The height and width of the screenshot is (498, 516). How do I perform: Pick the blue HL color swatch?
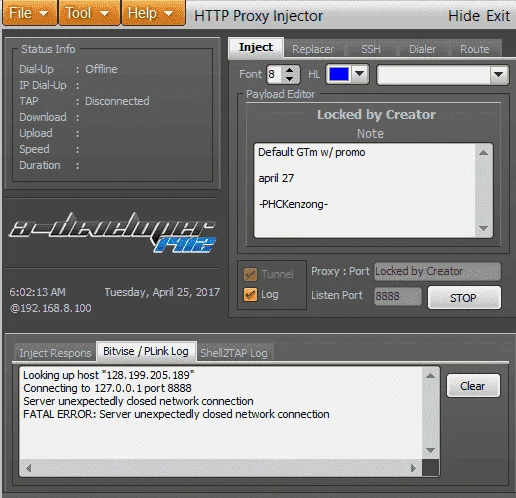click(339, 74)
